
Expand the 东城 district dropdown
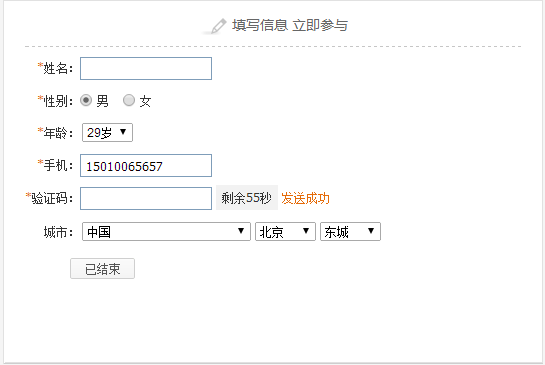(350, 232)
